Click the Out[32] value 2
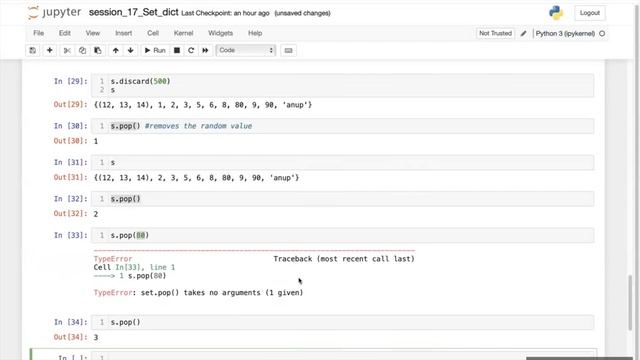 (96, 214)
